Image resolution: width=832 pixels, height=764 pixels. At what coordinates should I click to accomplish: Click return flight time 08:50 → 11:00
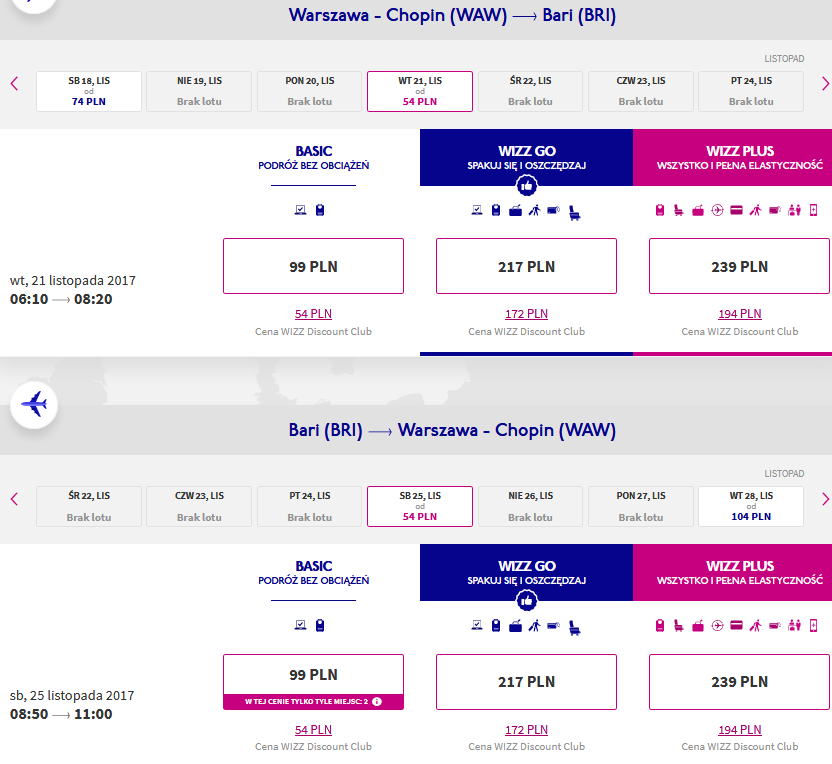pos(61,714)
